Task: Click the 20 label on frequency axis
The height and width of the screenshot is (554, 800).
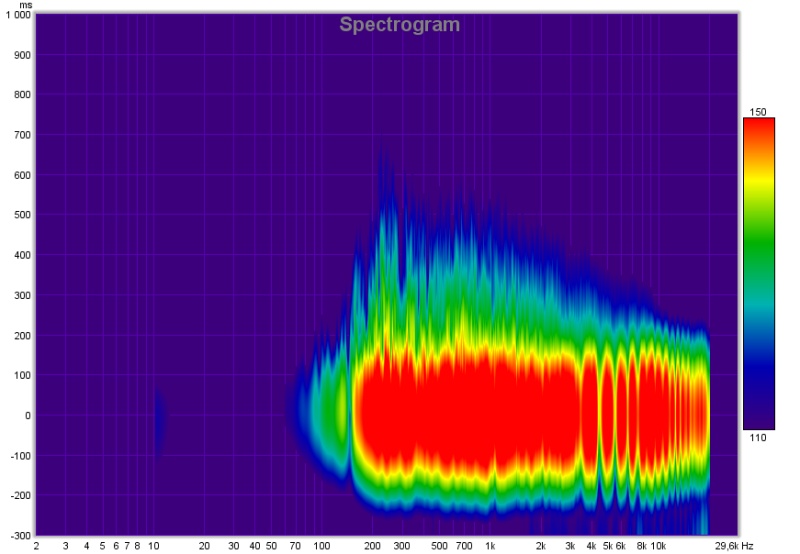Action: tap(204, 546)
